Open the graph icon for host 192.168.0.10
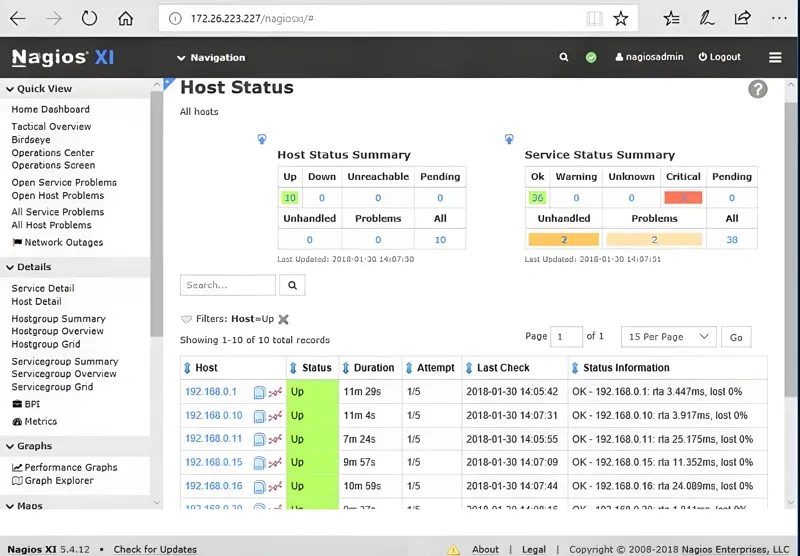800x556 pixels. point(275,416)
